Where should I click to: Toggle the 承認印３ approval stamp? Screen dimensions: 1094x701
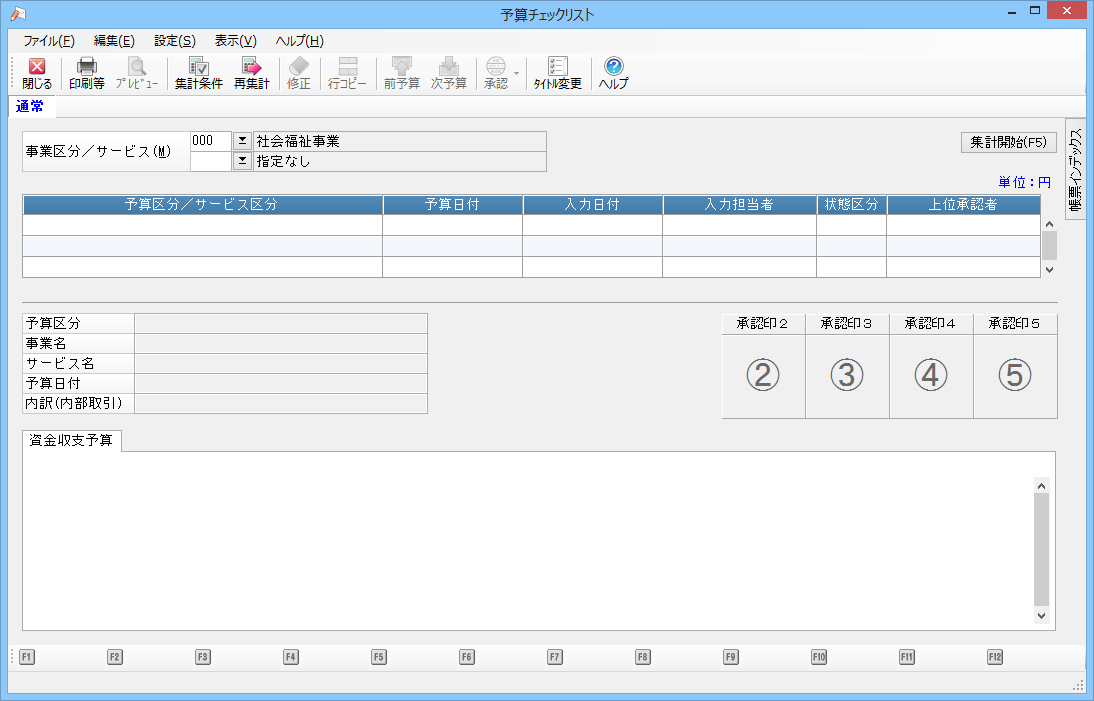point(847,375)
